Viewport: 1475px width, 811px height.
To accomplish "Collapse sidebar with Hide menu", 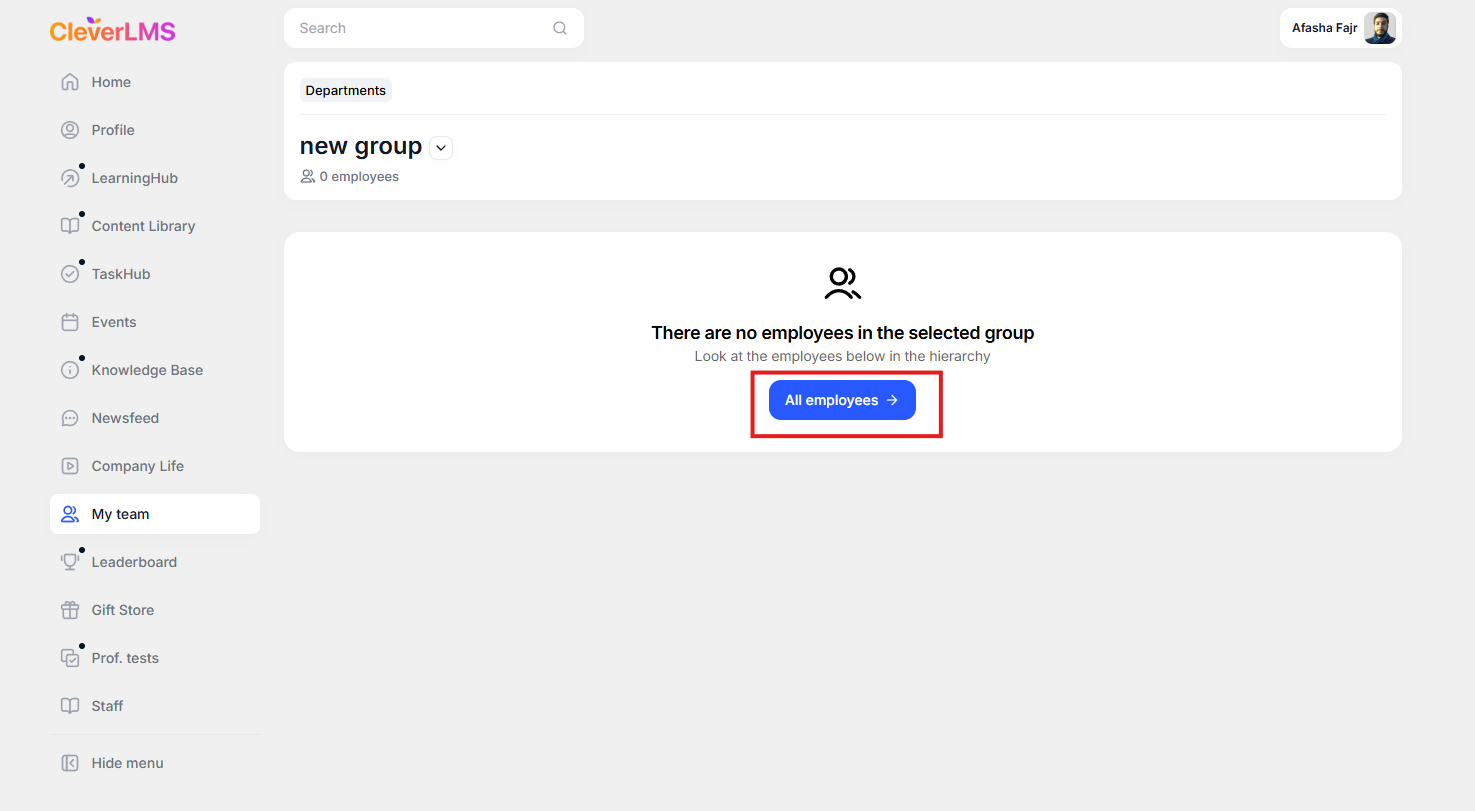I will (112, 763).
